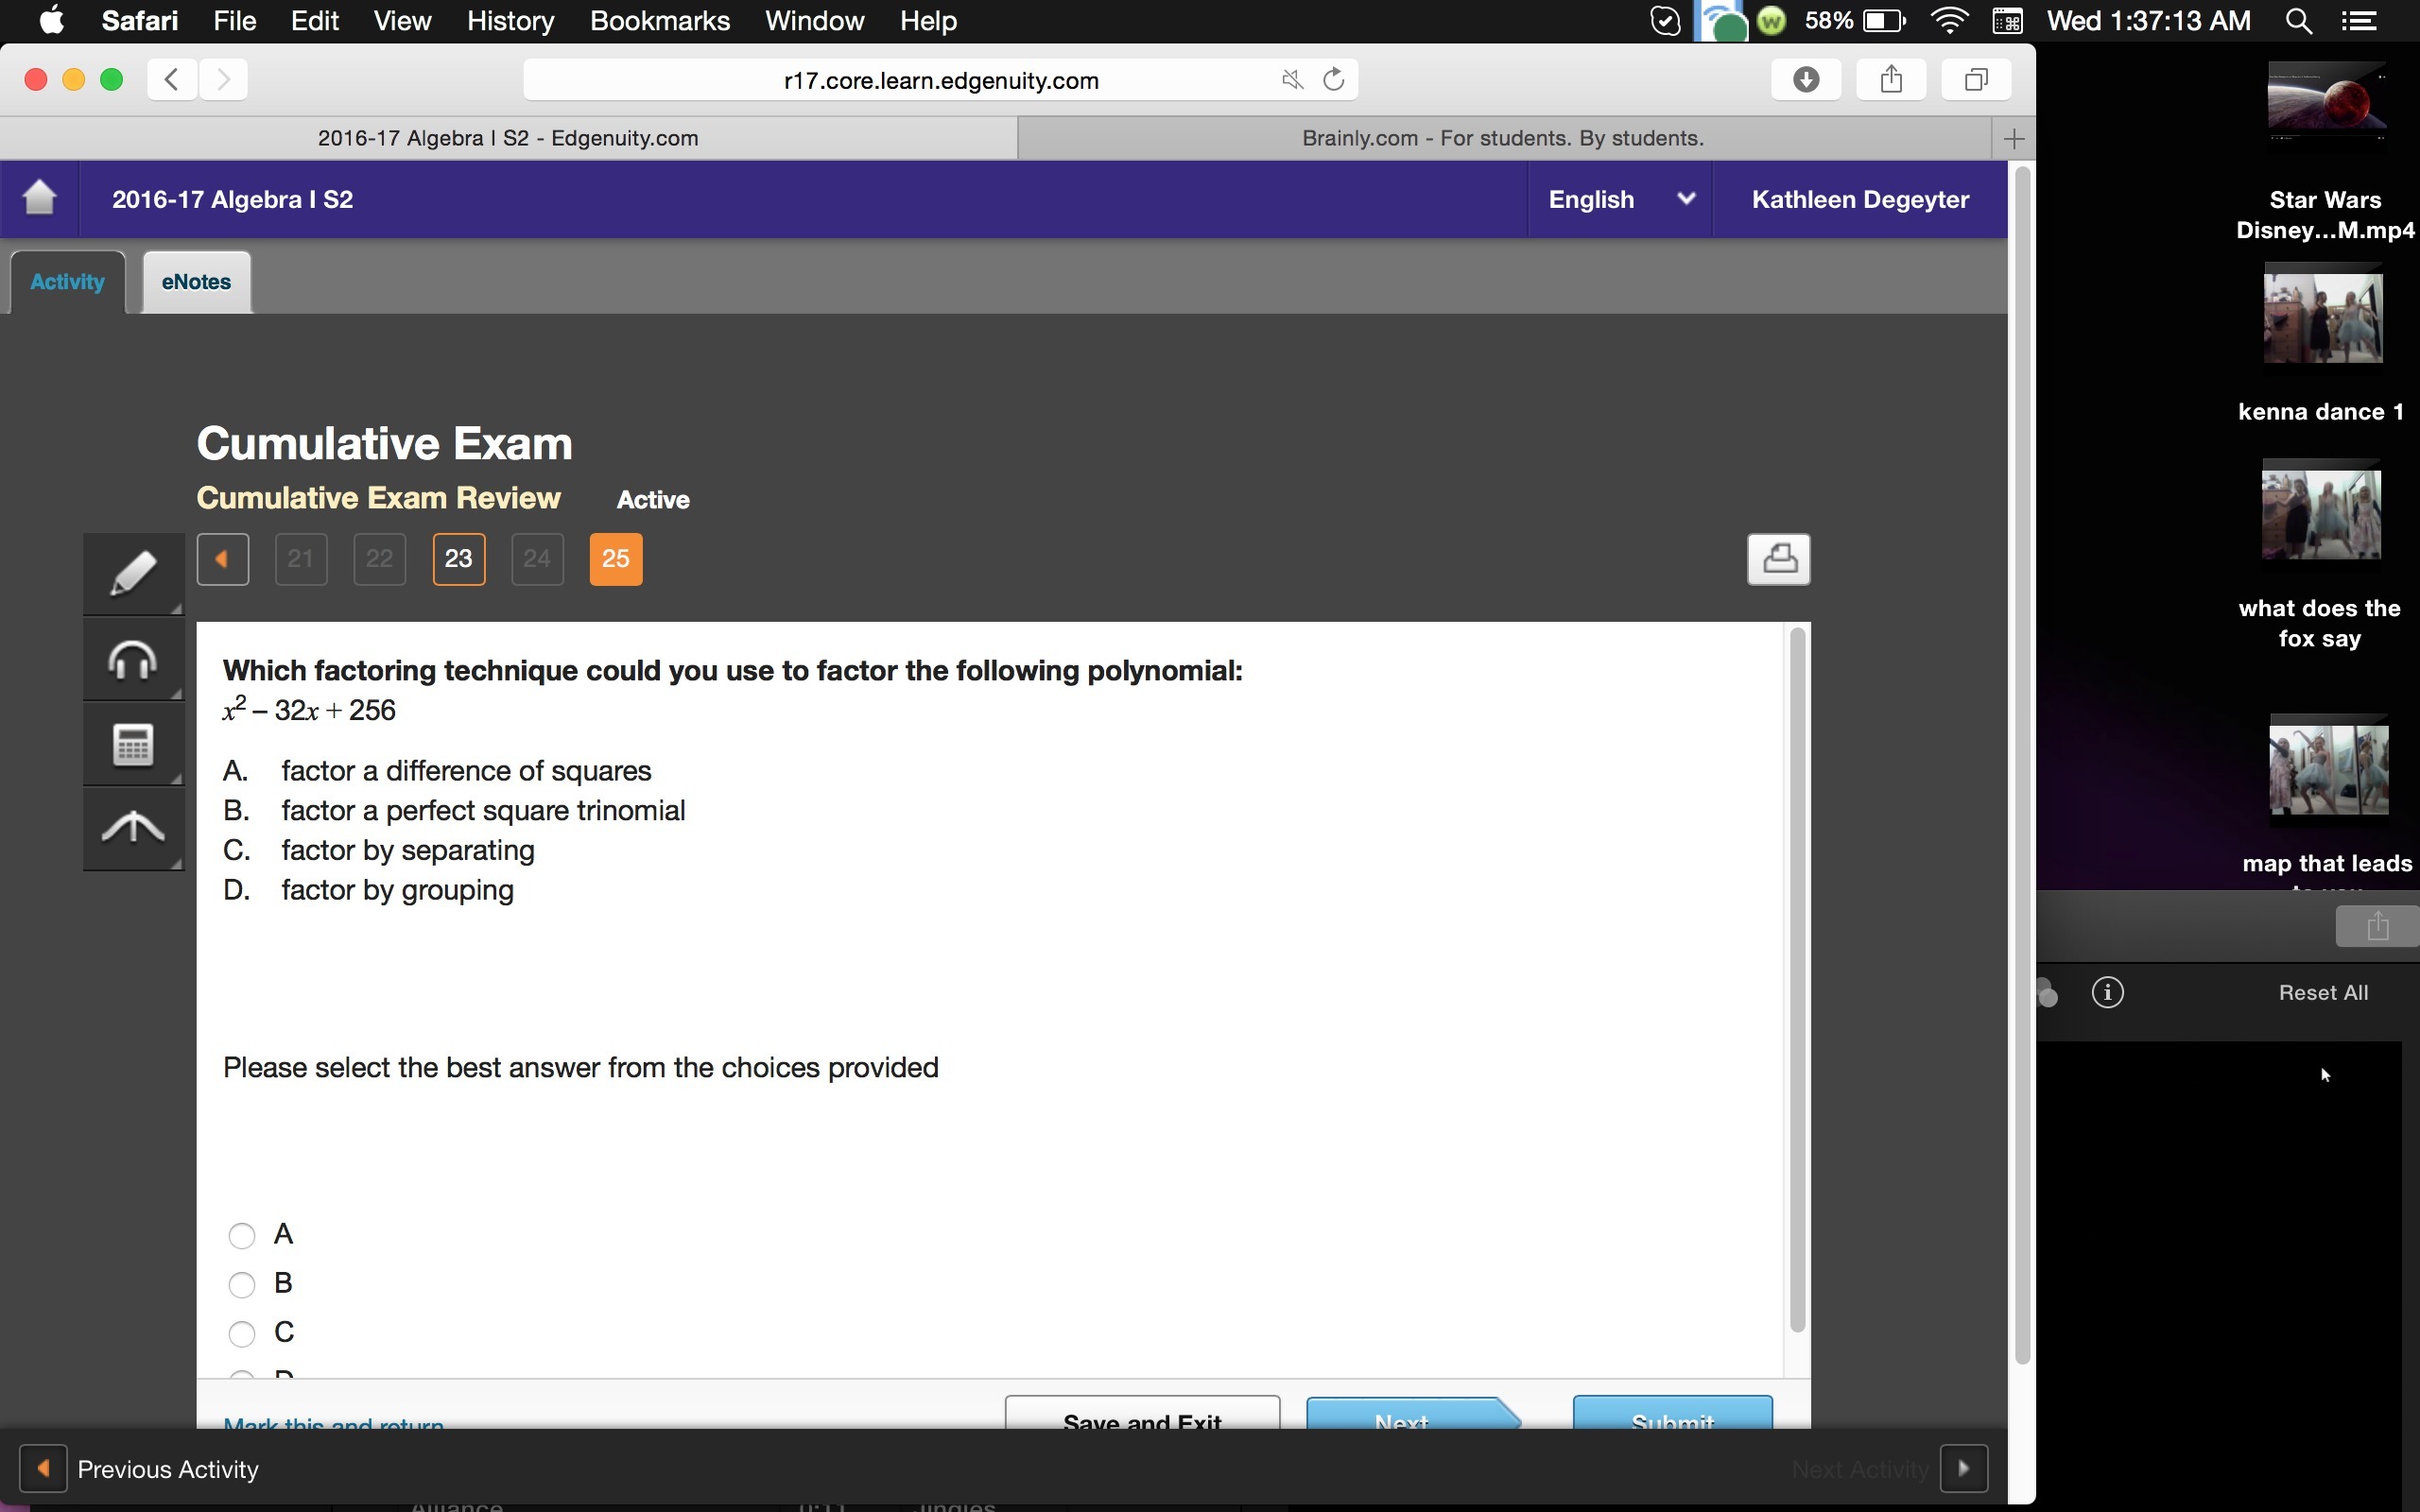
Task: Select the pencil highlighter tool
Action: [133, 574]
